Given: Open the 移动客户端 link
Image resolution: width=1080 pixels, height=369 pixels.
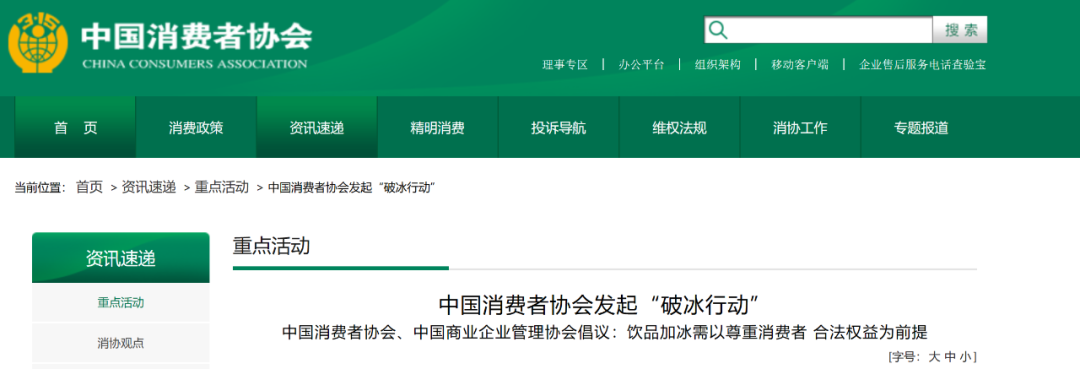Looking at the screenshot, I should 800,65.
